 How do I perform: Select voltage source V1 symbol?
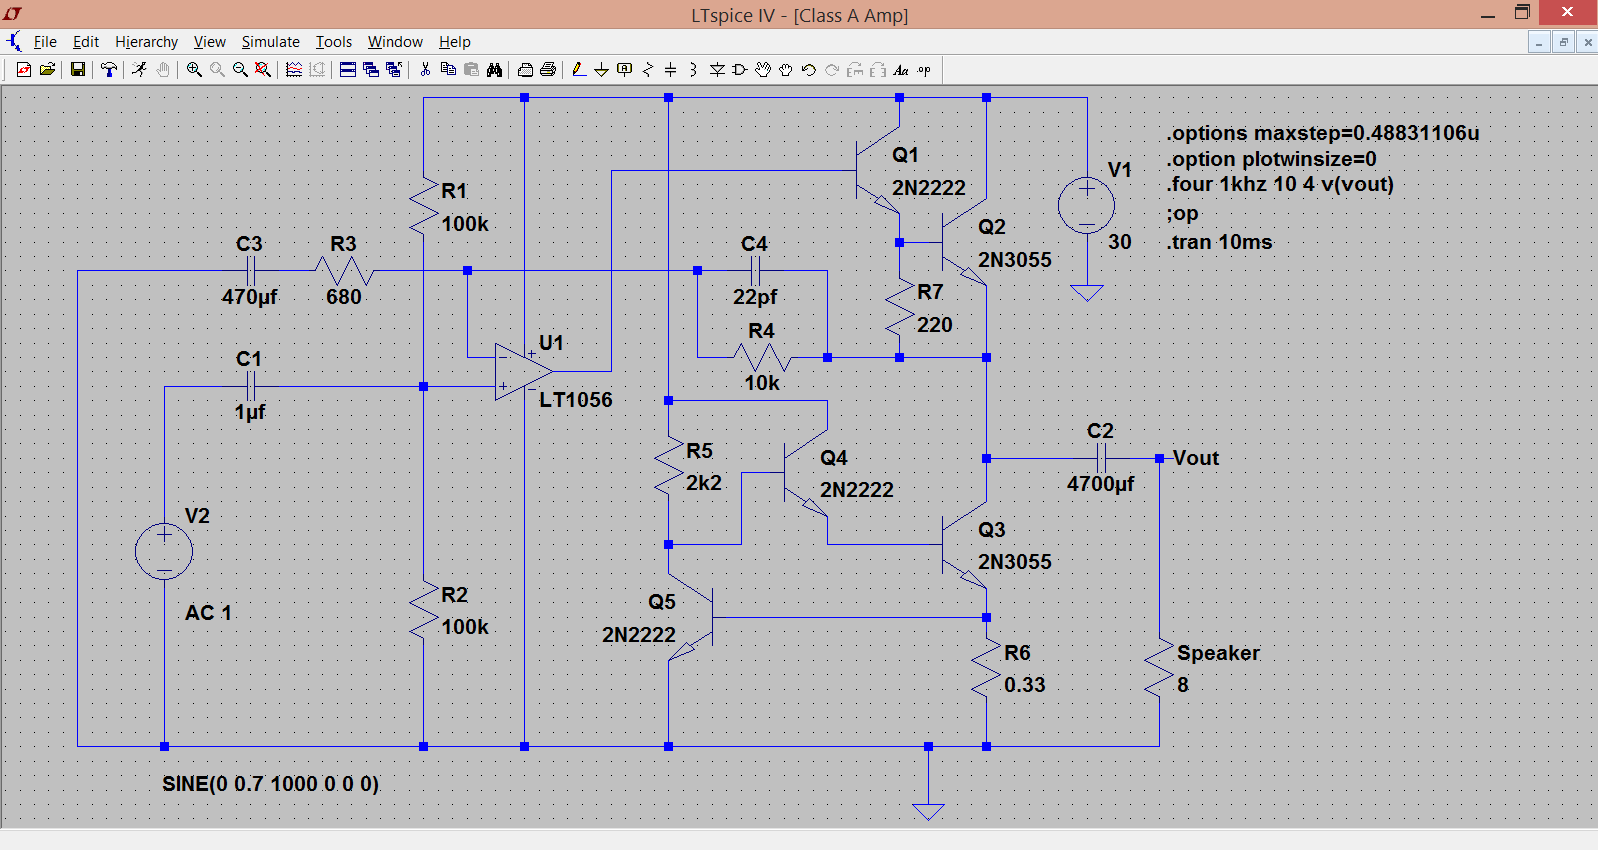point(1086,205)
